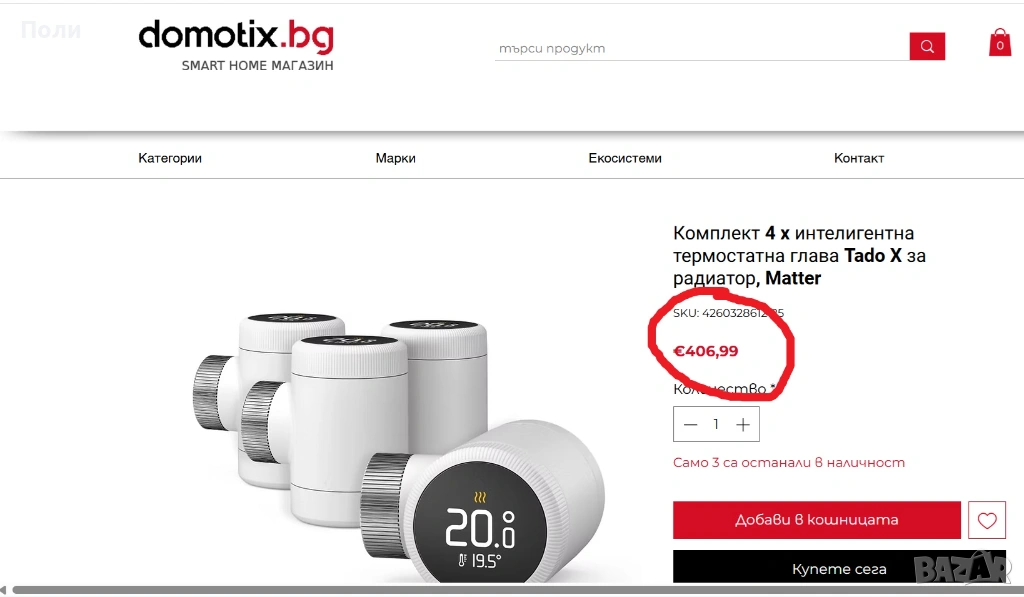Viewport: 1024px width, 597px height.
Task: Click the red search magnifier icon
Action: tap(927, 46)
